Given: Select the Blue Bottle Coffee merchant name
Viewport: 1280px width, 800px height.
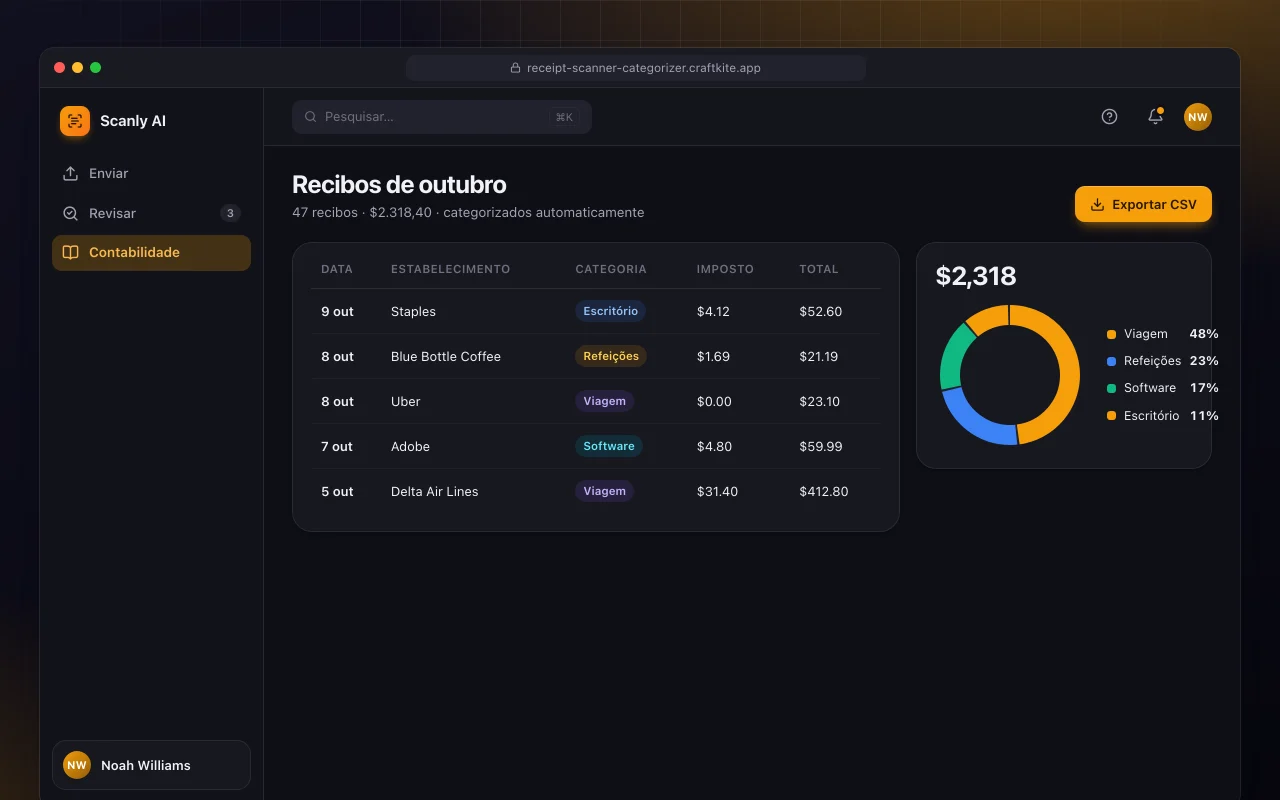Looking at the screenshot, I should pyautogui.click(x=446, y=356).
